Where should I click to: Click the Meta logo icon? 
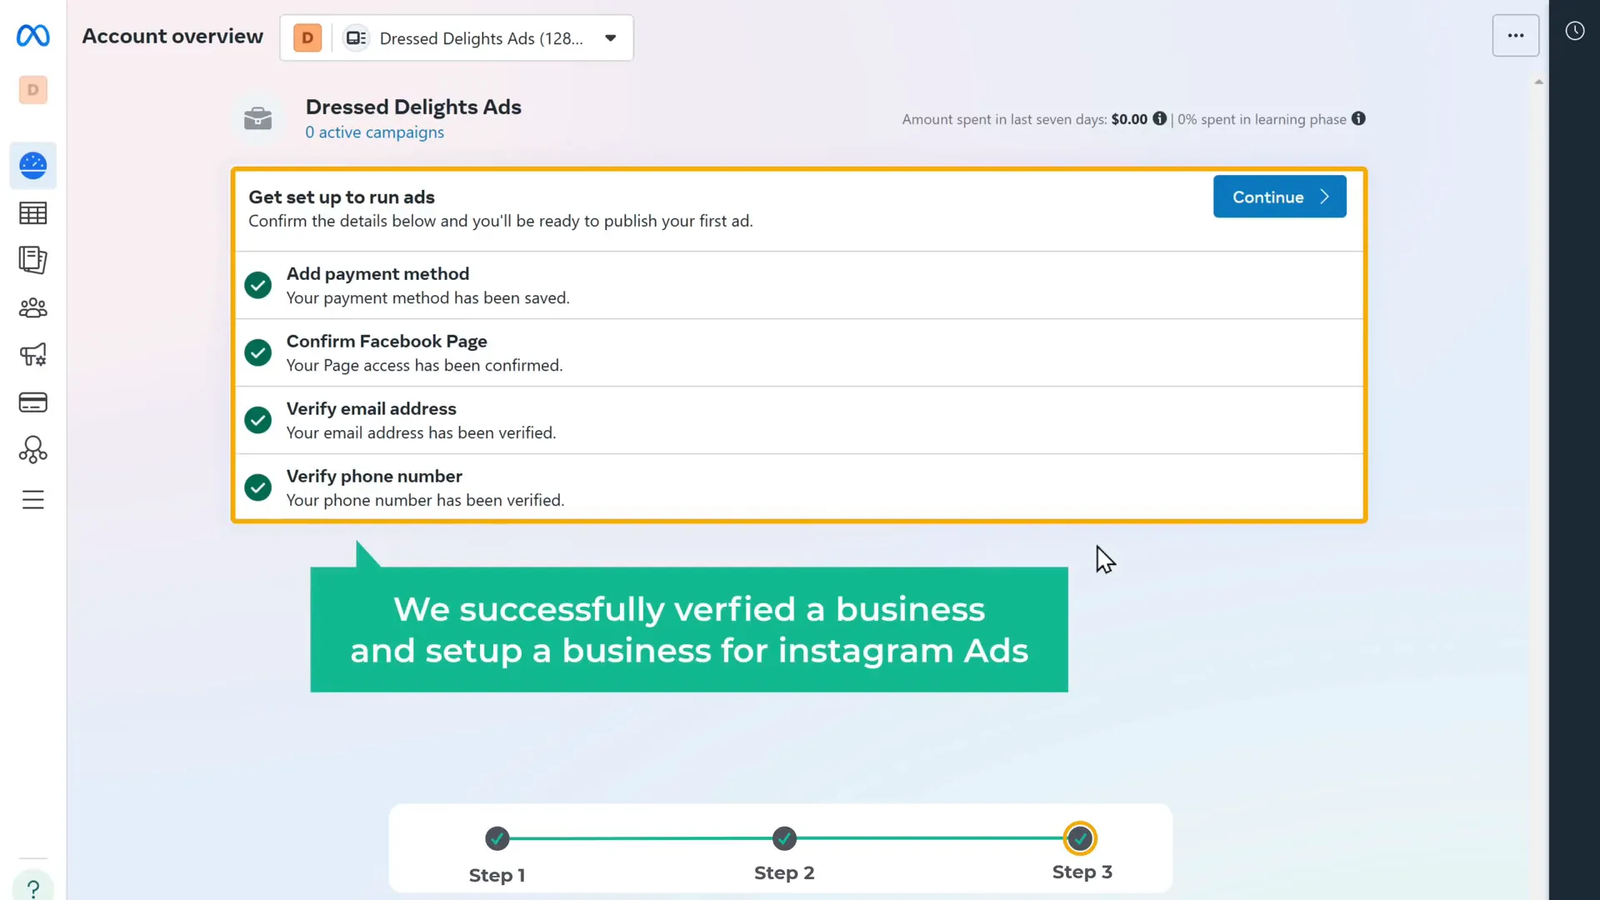(x=33, y=36)
